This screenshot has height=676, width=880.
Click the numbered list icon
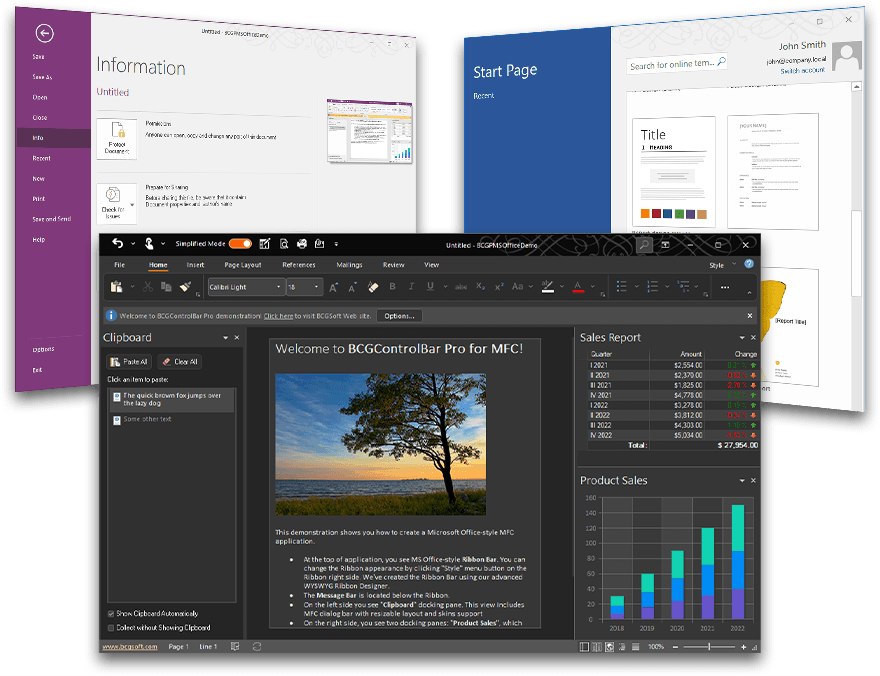pos(652,287)
